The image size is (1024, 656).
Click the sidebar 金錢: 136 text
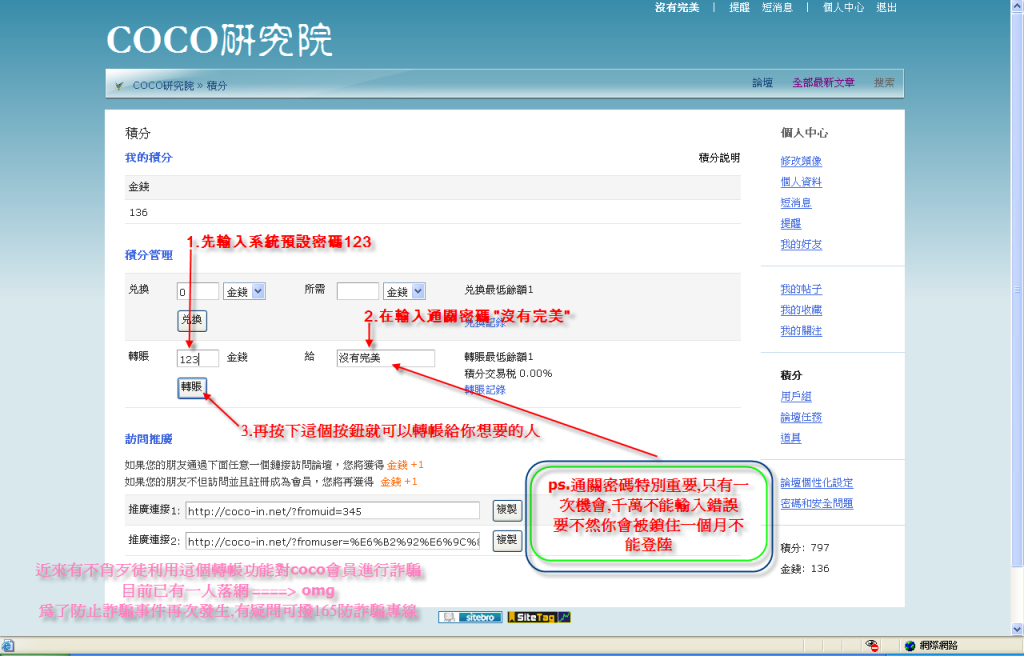(805, 568)
